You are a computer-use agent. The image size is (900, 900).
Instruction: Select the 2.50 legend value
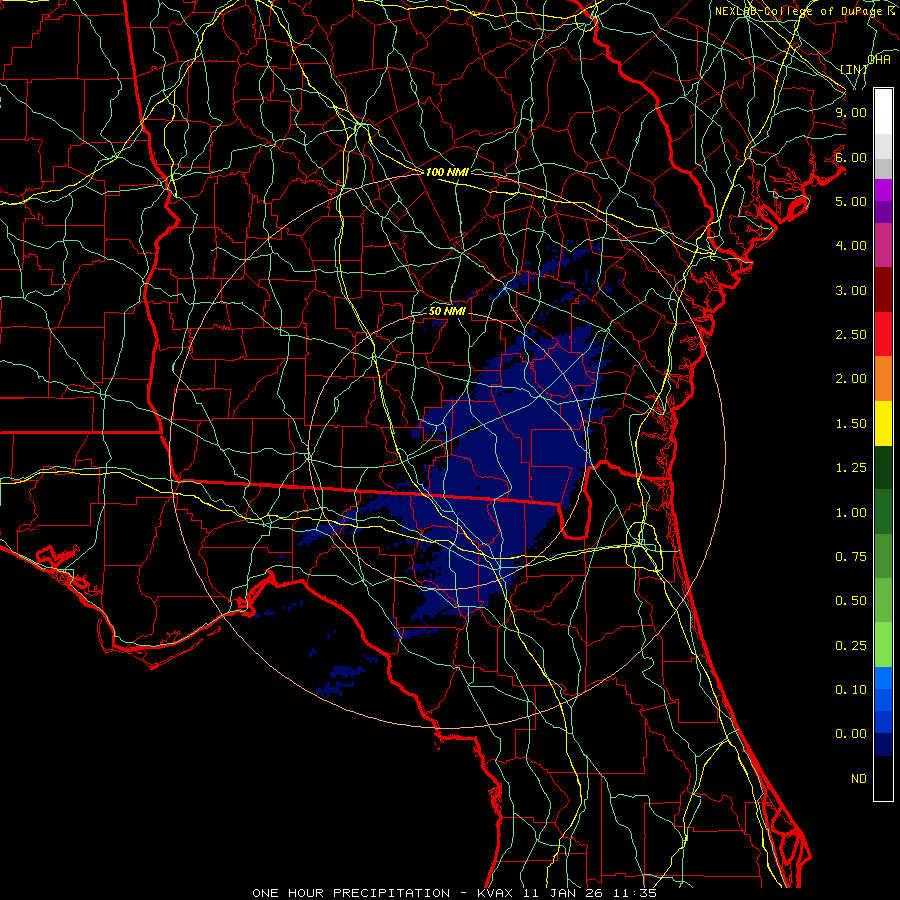click(x=851, y=335)
